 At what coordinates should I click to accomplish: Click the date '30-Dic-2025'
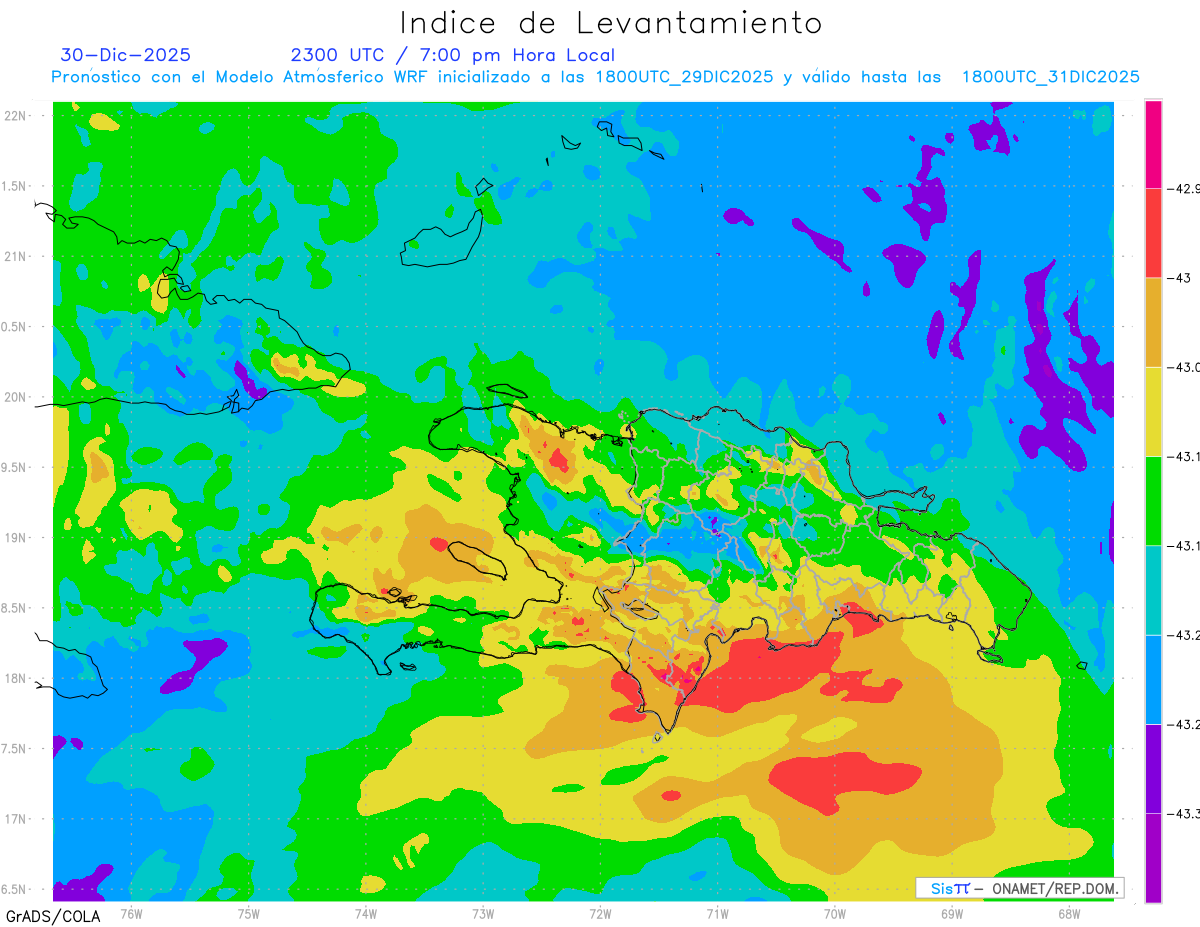(126, 55)
